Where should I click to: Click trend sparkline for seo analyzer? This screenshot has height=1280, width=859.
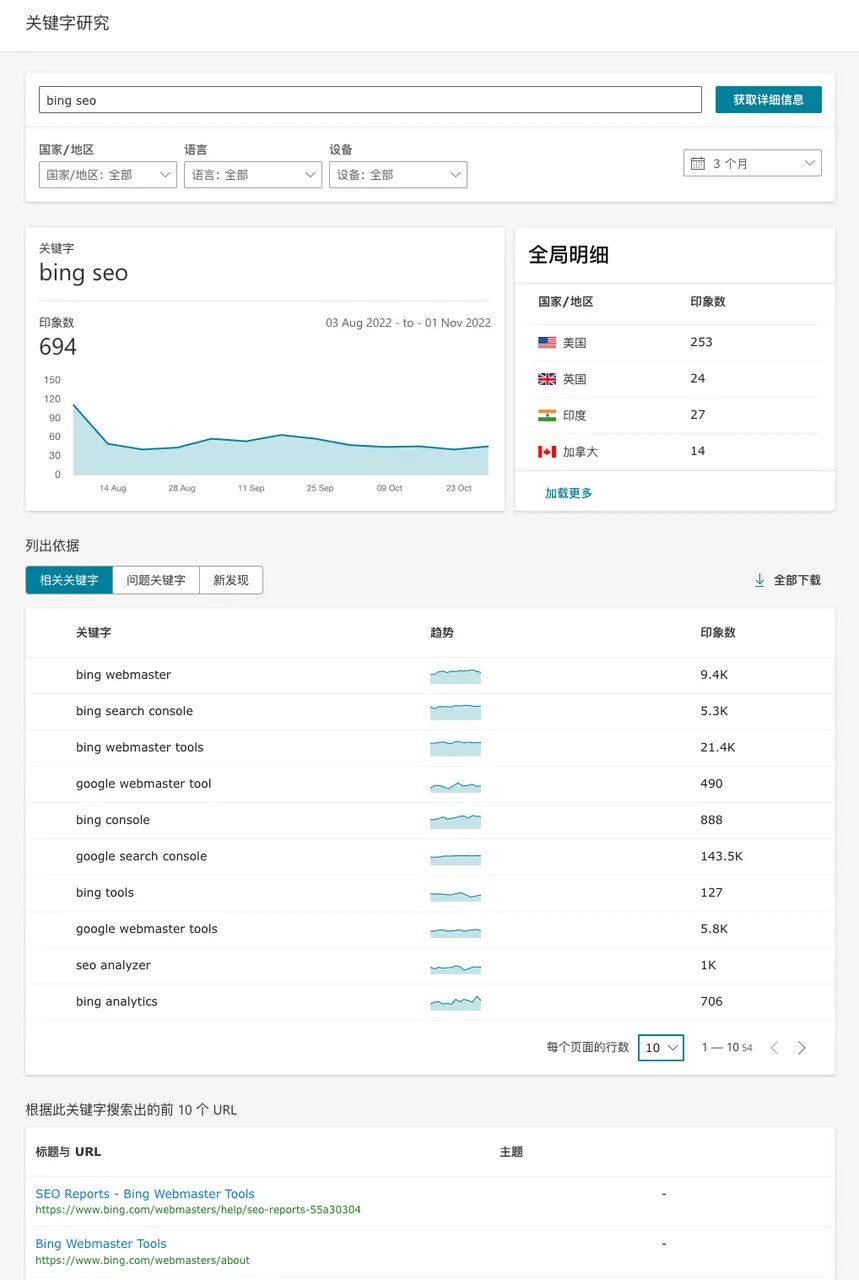(456, 967)
